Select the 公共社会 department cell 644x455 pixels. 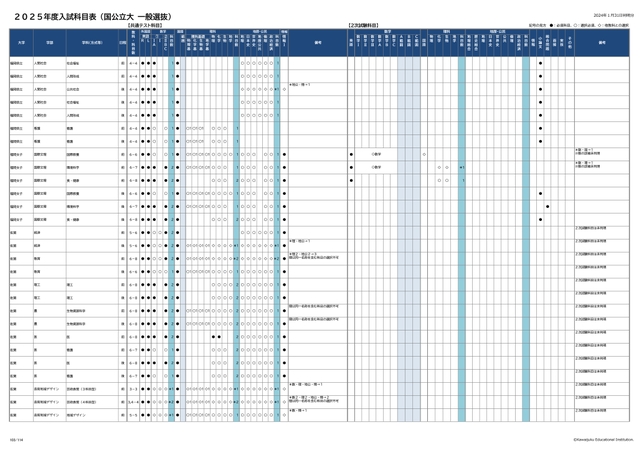[x=74, y=88]
